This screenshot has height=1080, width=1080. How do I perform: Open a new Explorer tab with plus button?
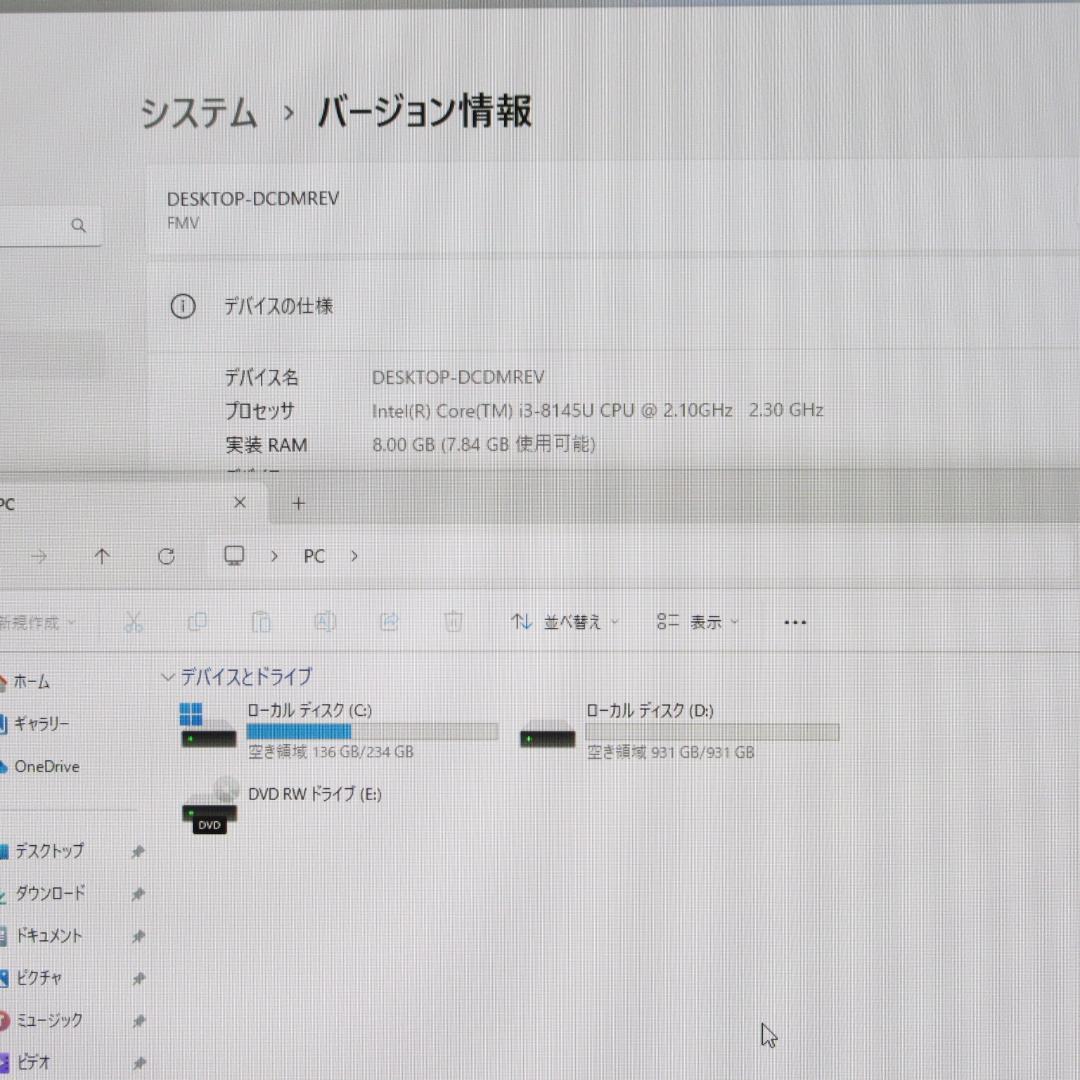pos(298,503)
